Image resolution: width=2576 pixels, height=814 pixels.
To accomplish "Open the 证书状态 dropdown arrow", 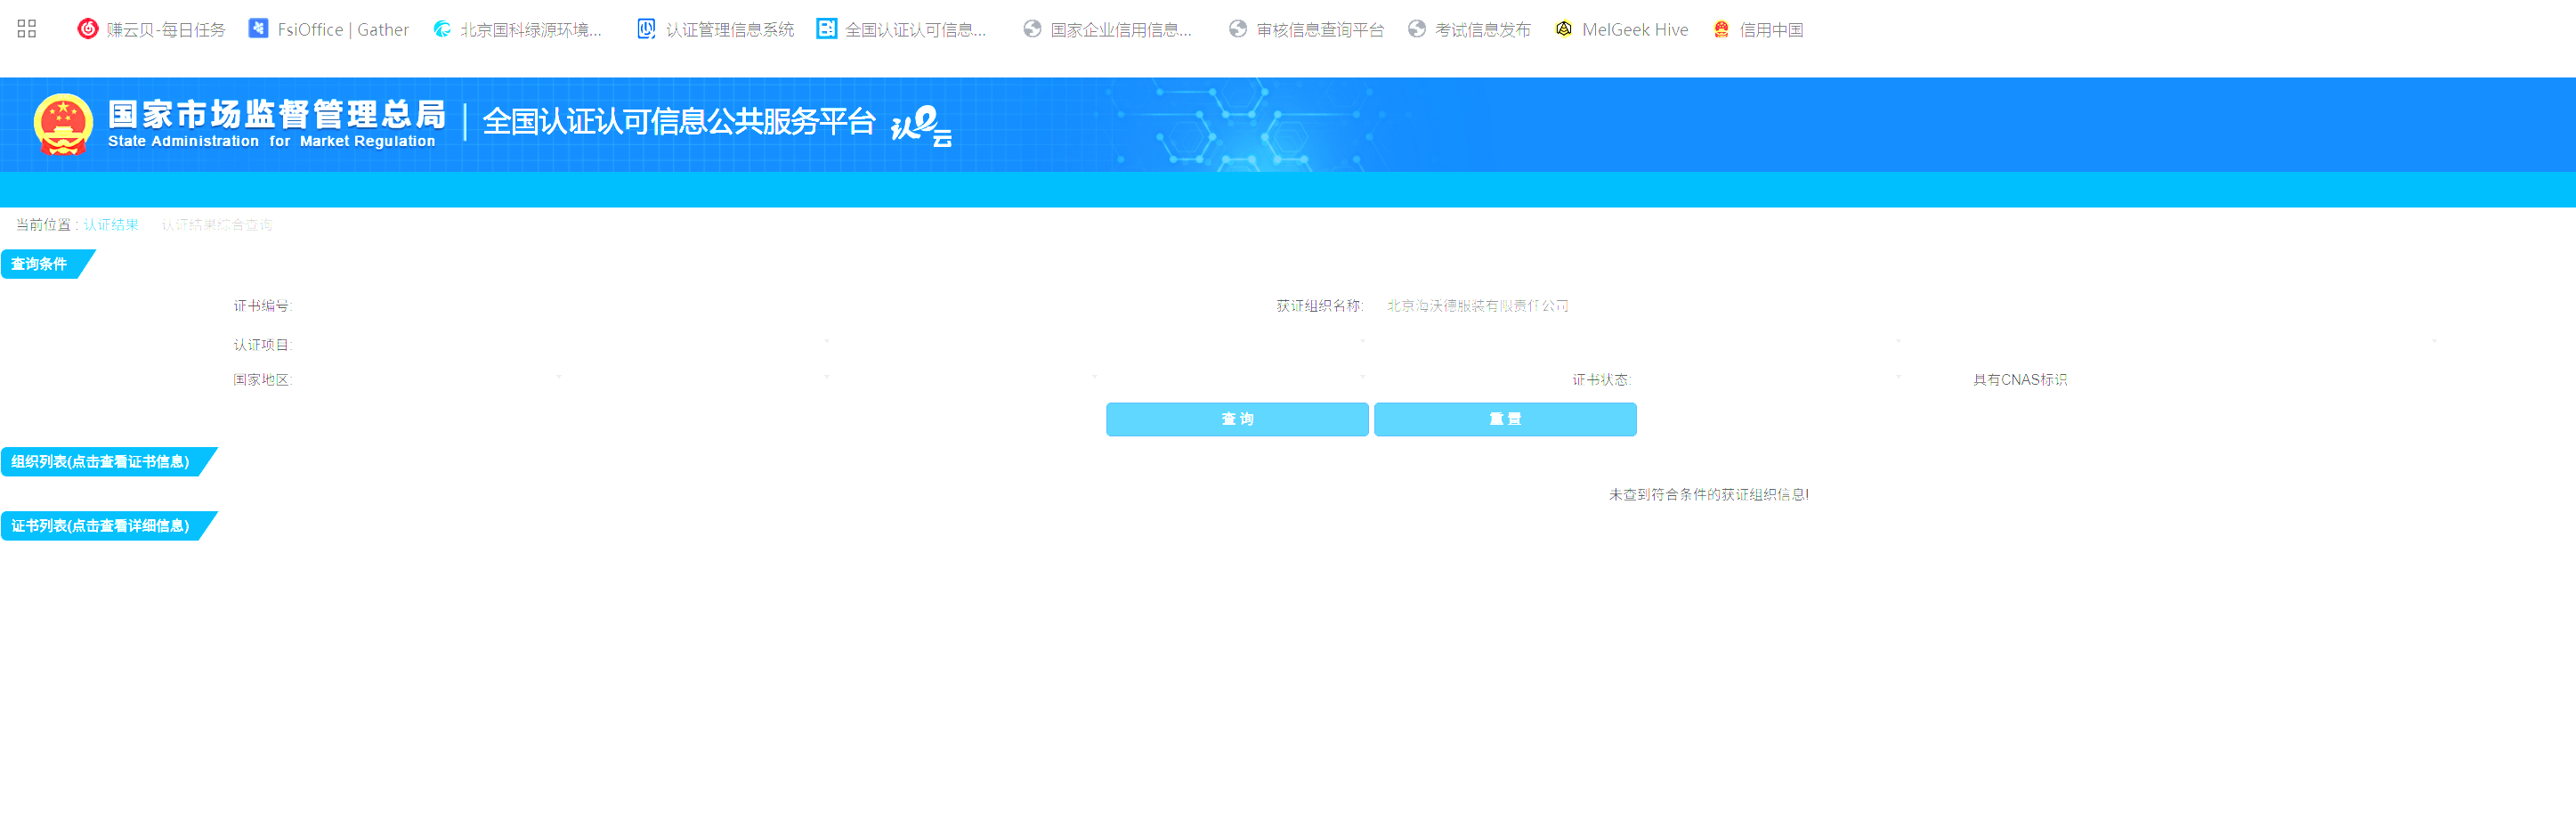I will [1899, 377].
